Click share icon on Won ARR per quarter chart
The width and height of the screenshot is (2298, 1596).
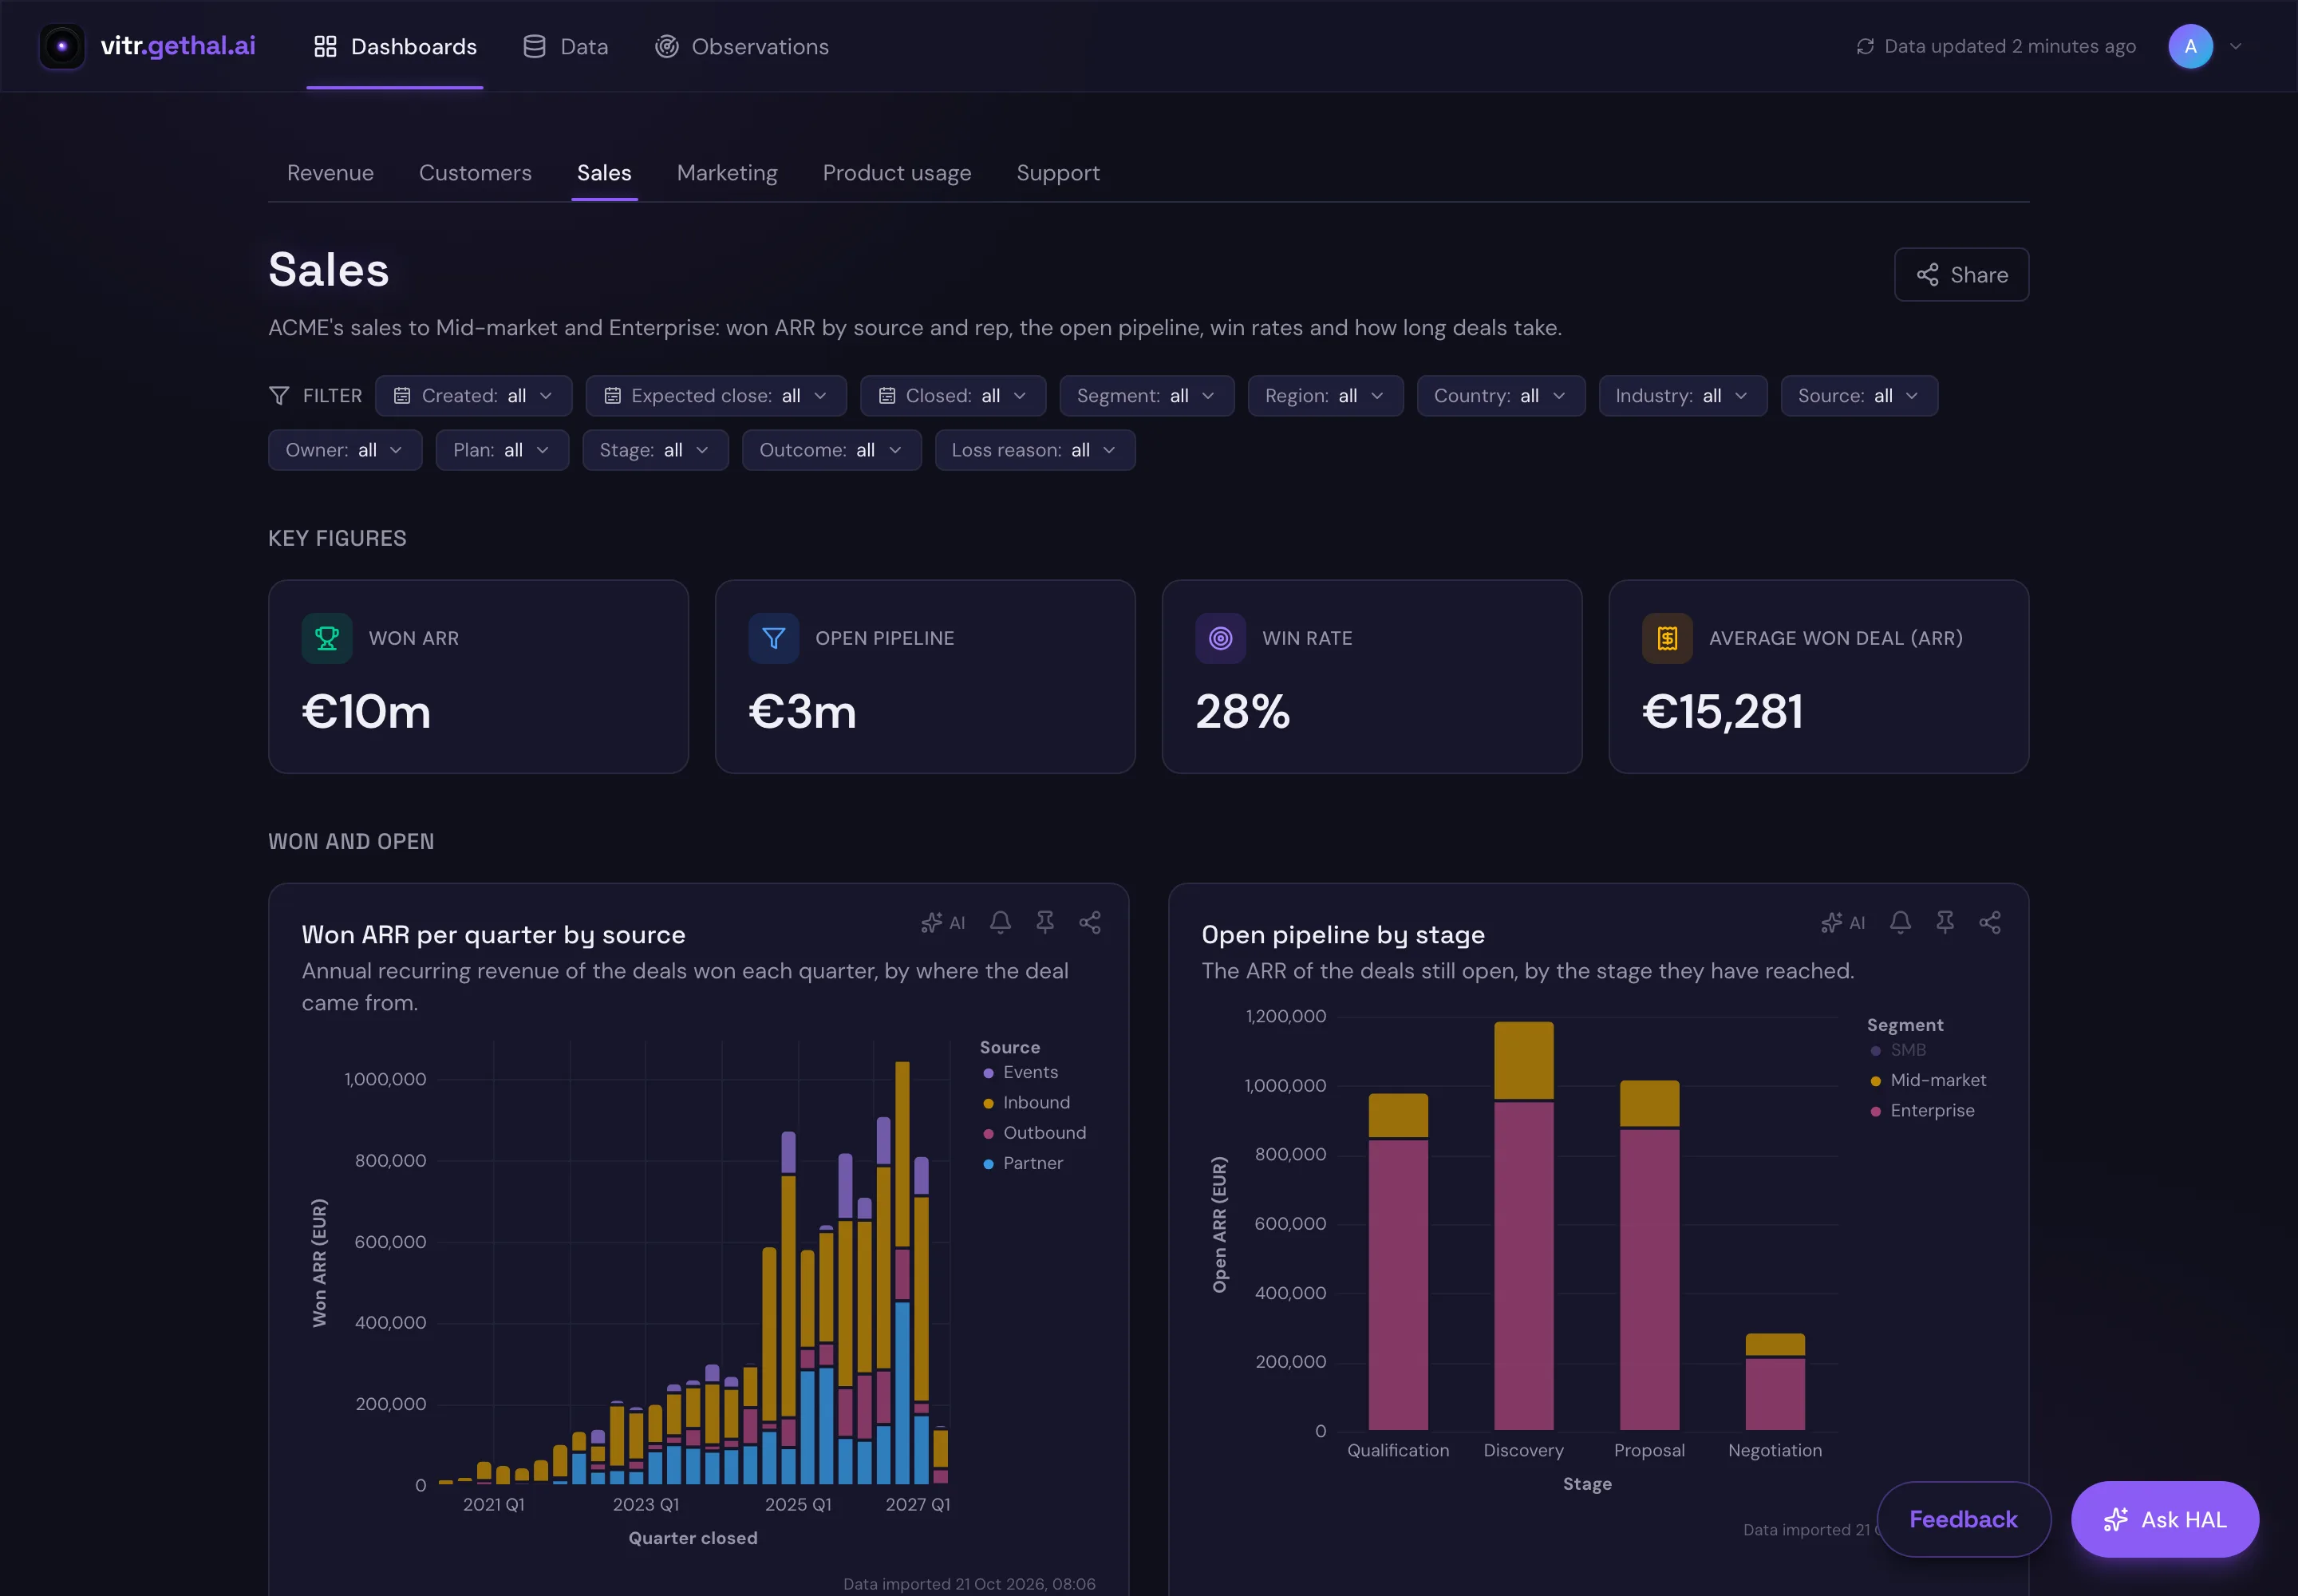[x=1090, y=922]
